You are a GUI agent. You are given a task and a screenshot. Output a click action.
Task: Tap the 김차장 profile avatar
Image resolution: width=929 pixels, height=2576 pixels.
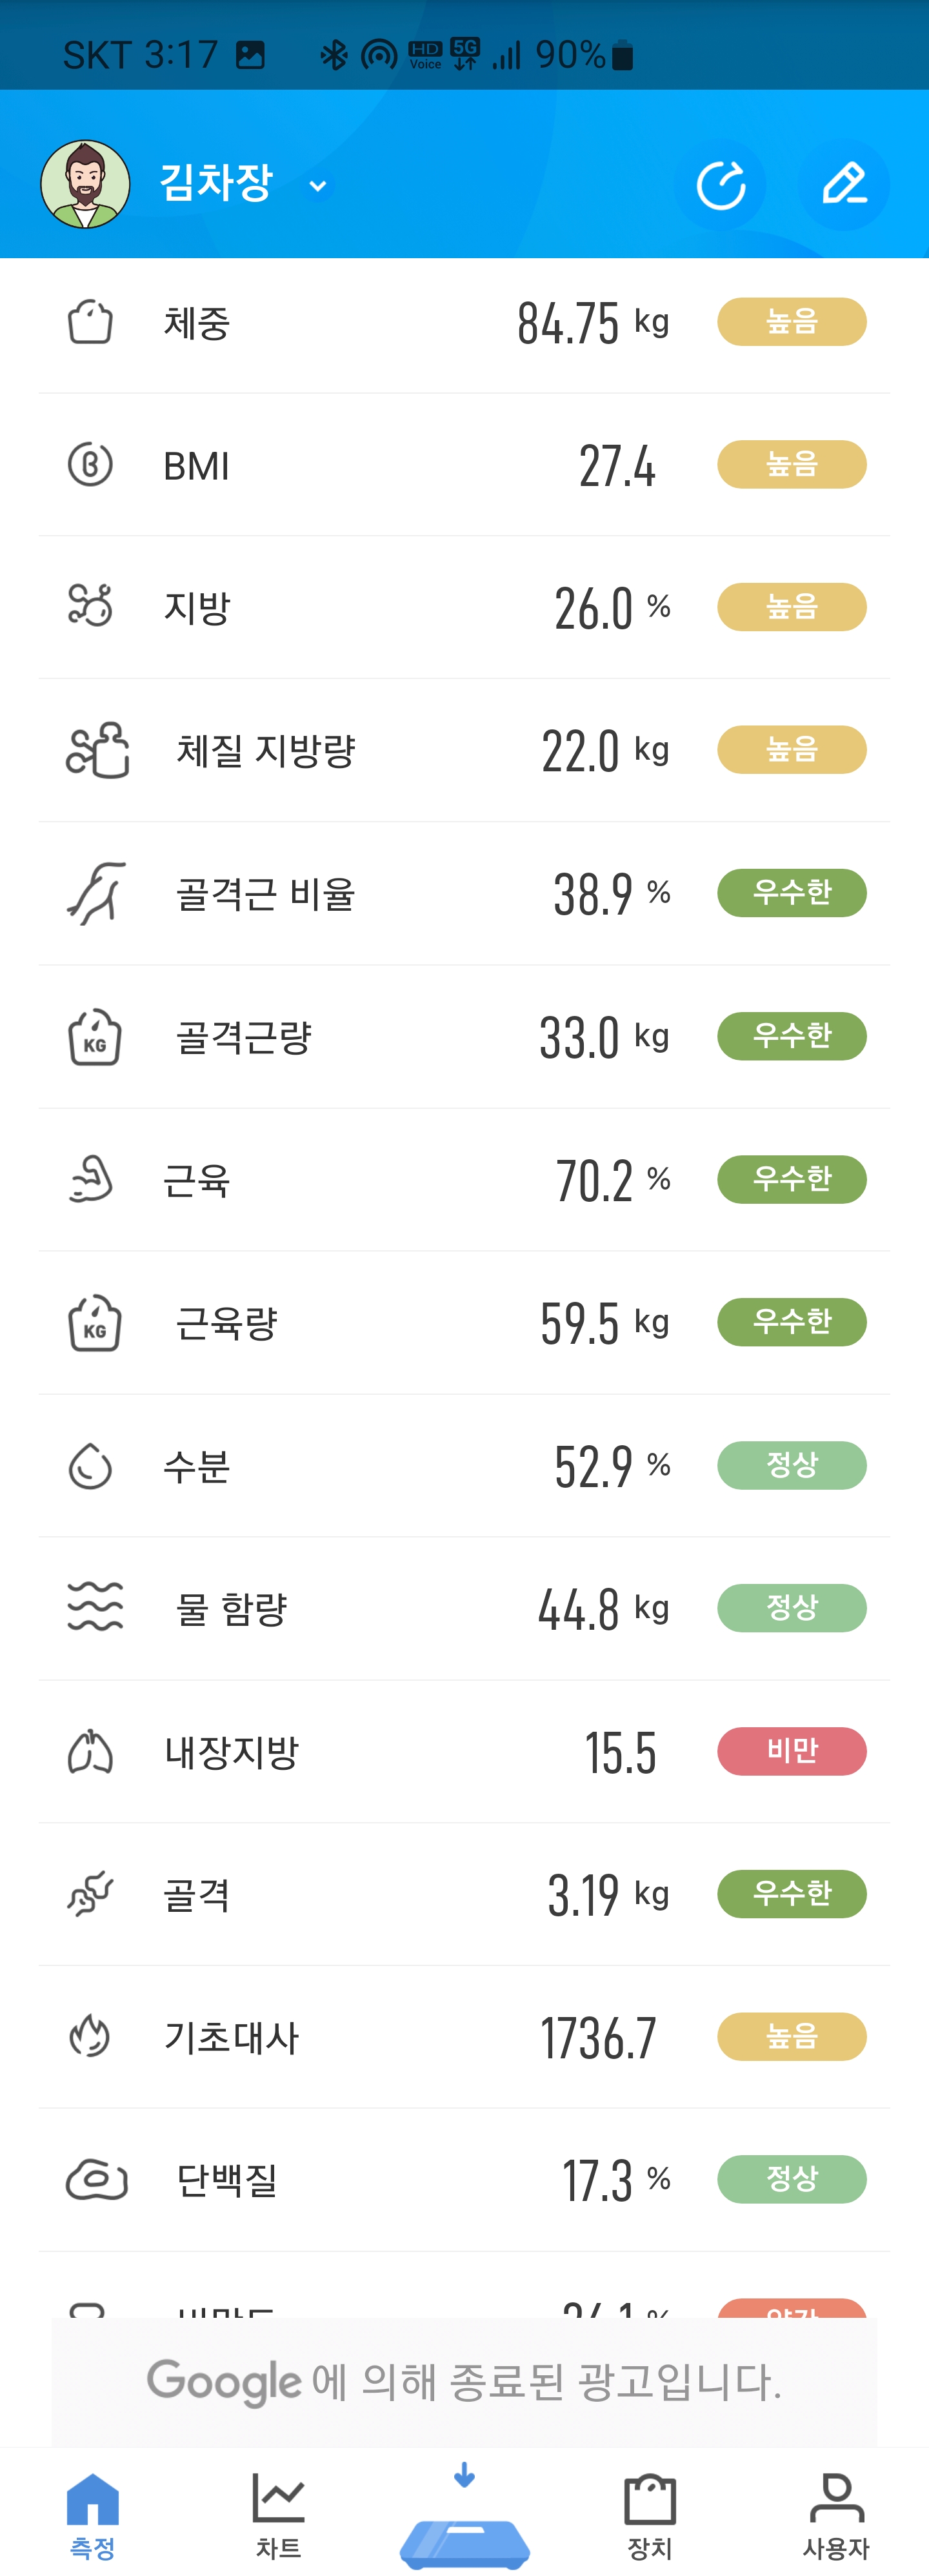[85, 185]
